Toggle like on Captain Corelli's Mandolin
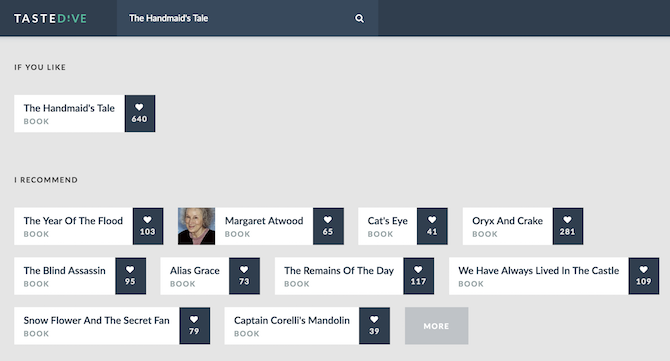670x361 pixels. click(374, 326)
